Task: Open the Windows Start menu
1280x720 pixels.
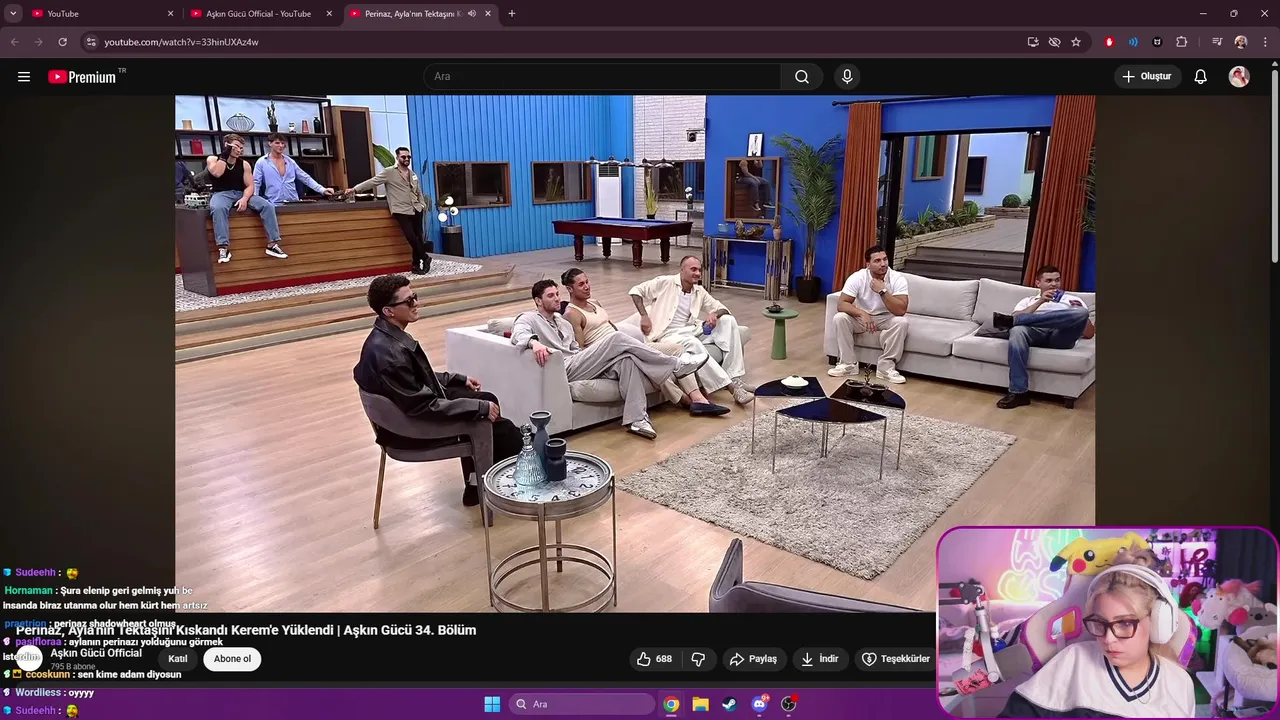Action: [x=492, y=704]
